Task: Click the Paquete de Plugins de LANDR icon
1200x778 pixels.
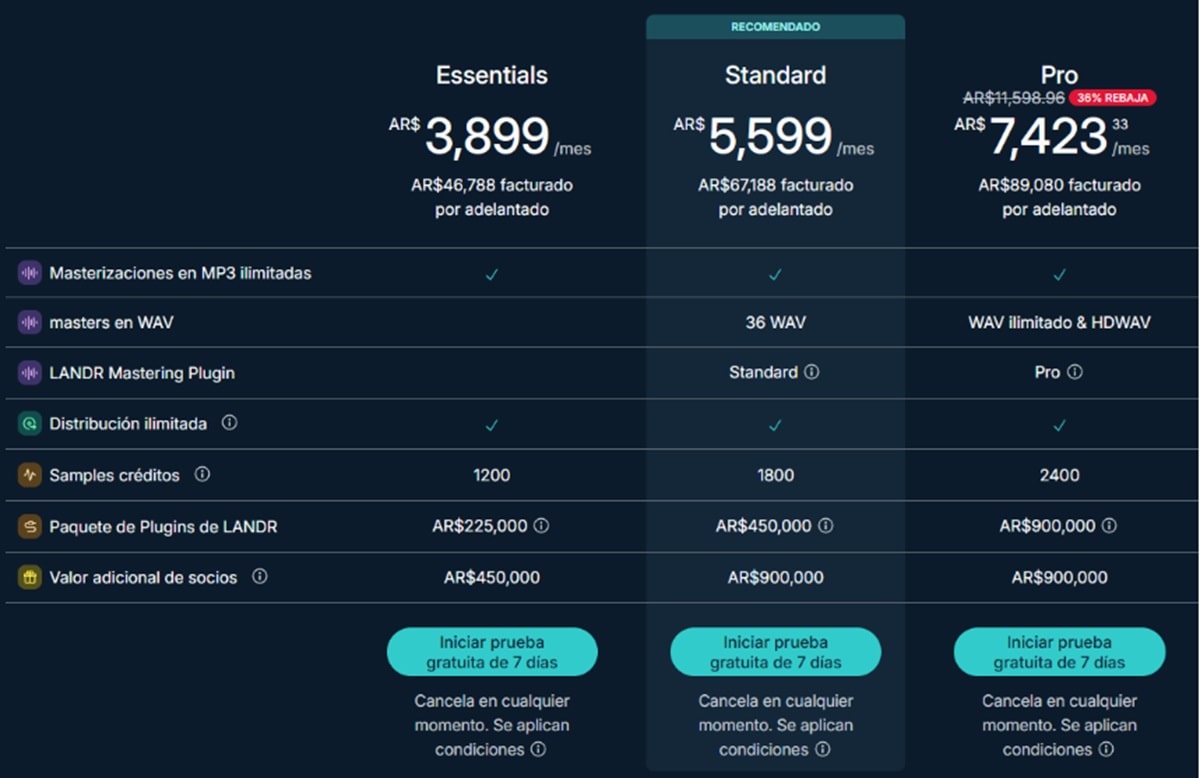Action: (x=30, y=526)
